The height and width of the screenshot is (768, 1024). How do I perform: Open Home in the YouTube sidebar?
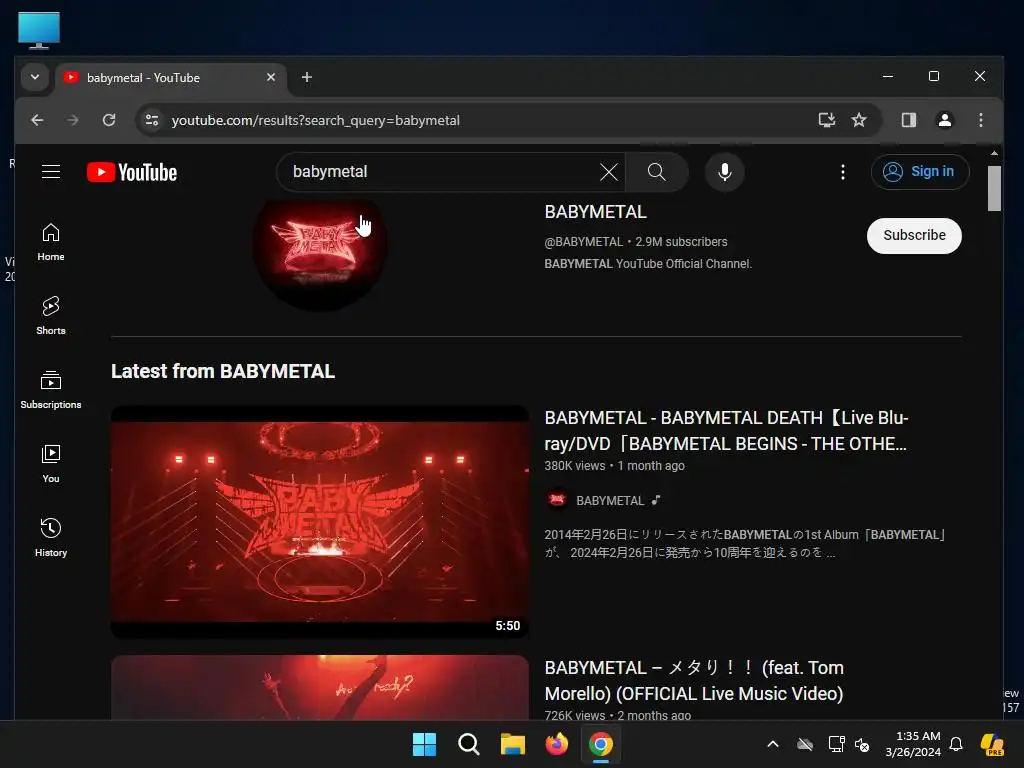(51, 242)
